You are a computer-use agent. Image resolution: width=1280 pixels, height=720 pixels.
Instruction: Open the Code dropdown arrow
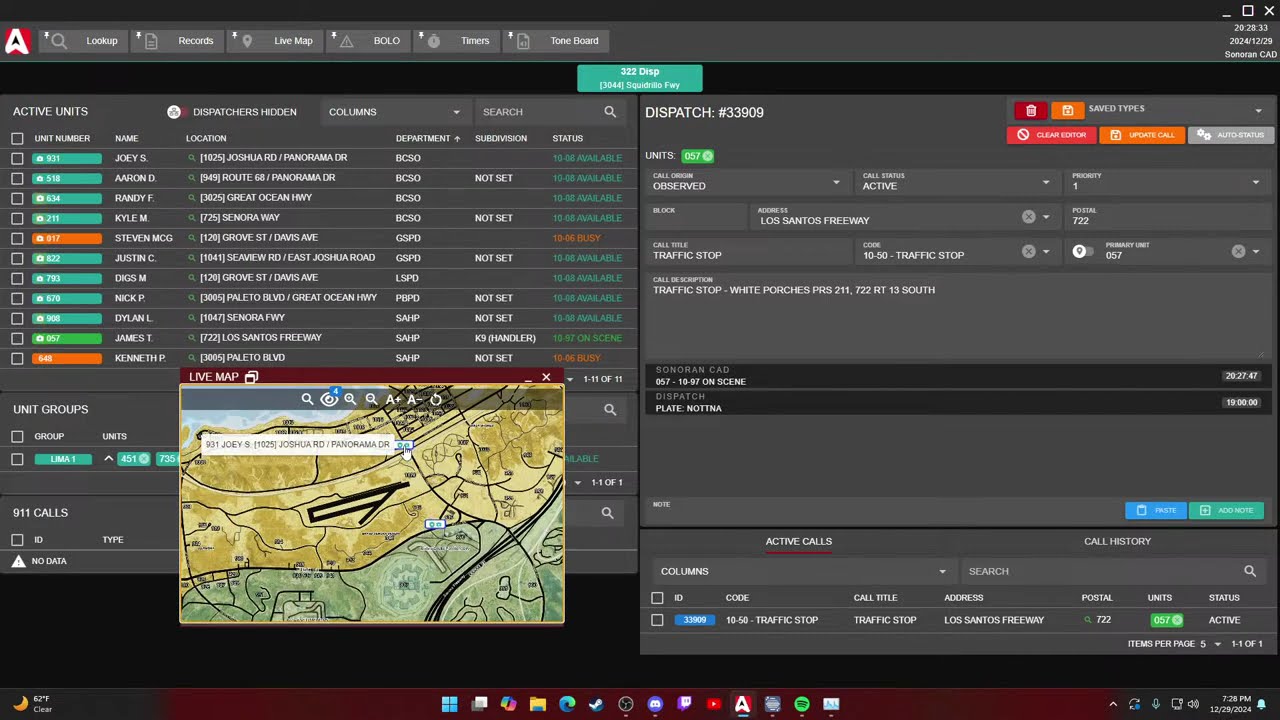[x=1046, y=252]
